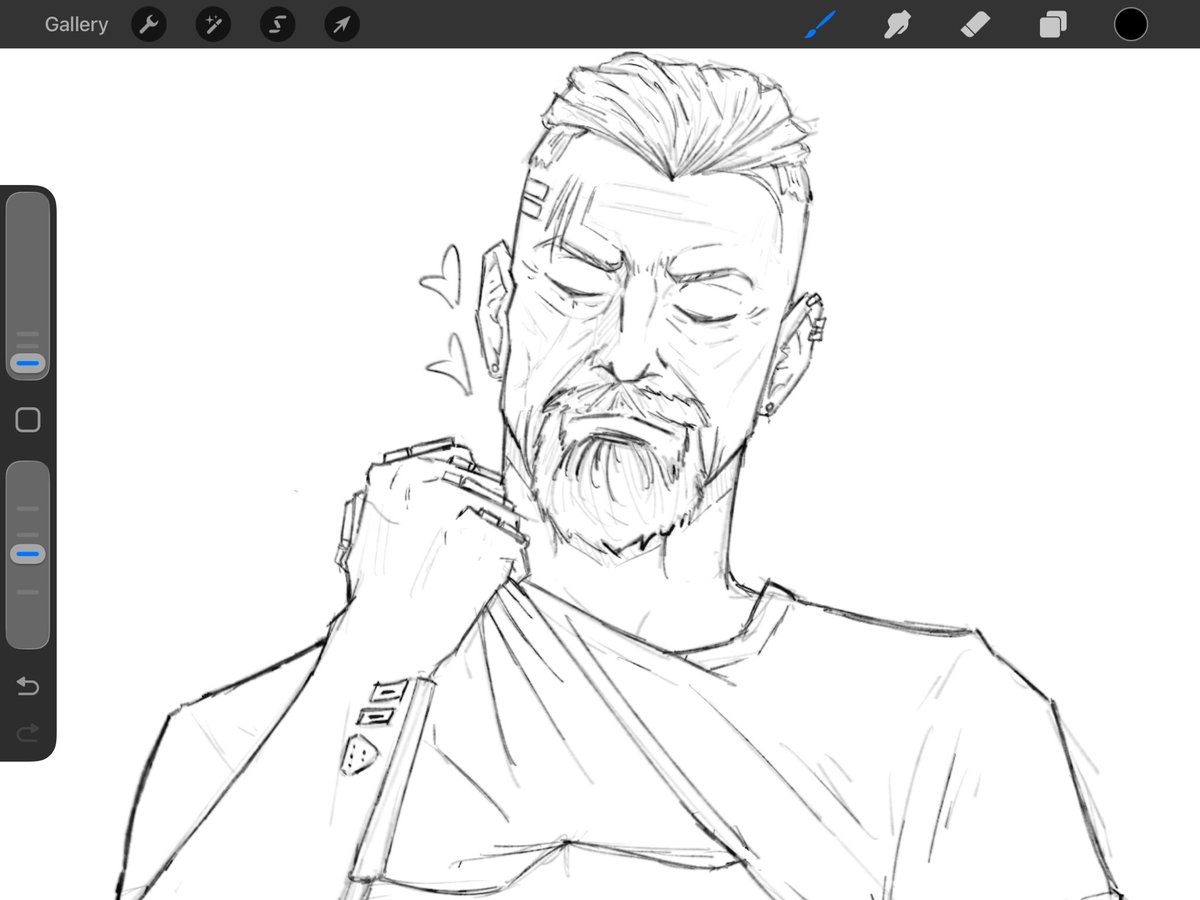Open the Actions wrench menu

148,24
